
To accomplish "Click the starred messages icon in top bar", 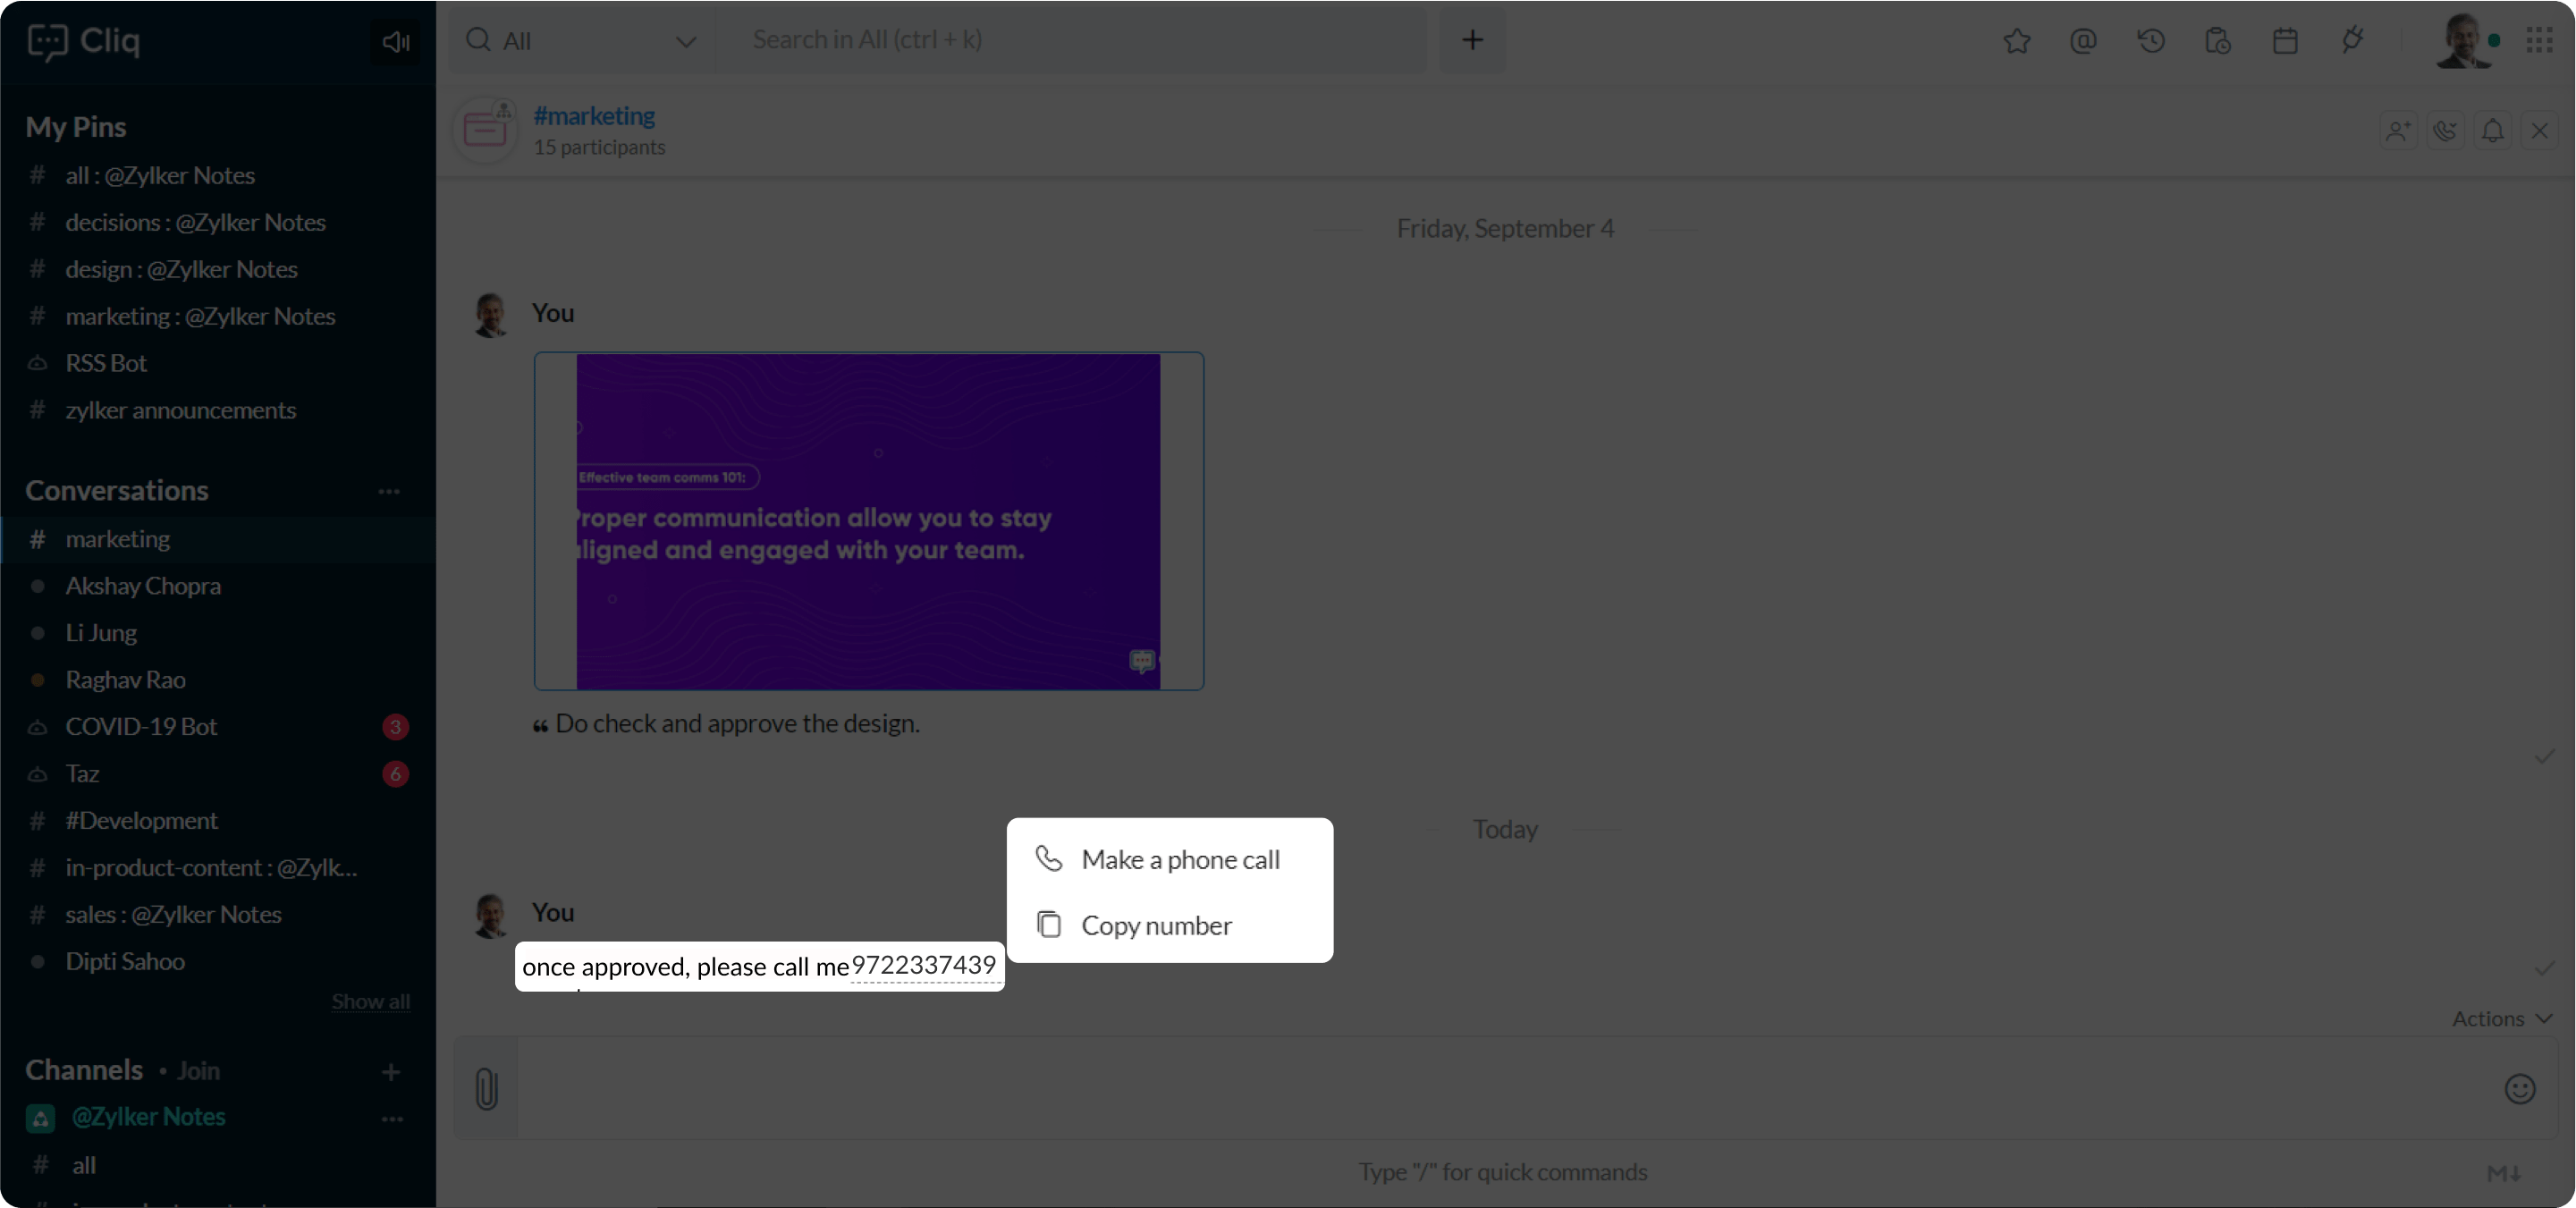I will [x=2017, y=41].
